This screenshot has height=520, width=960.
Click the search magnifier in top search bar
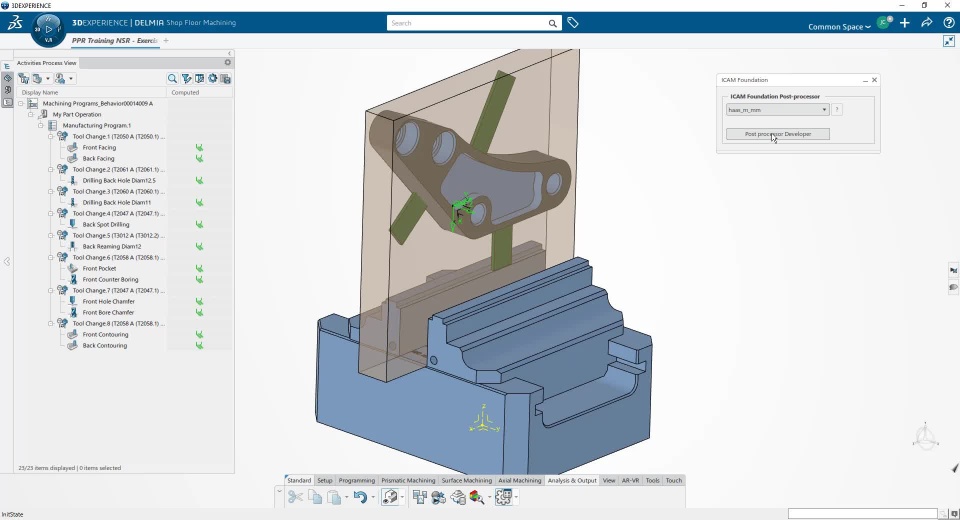pos(552,23)
